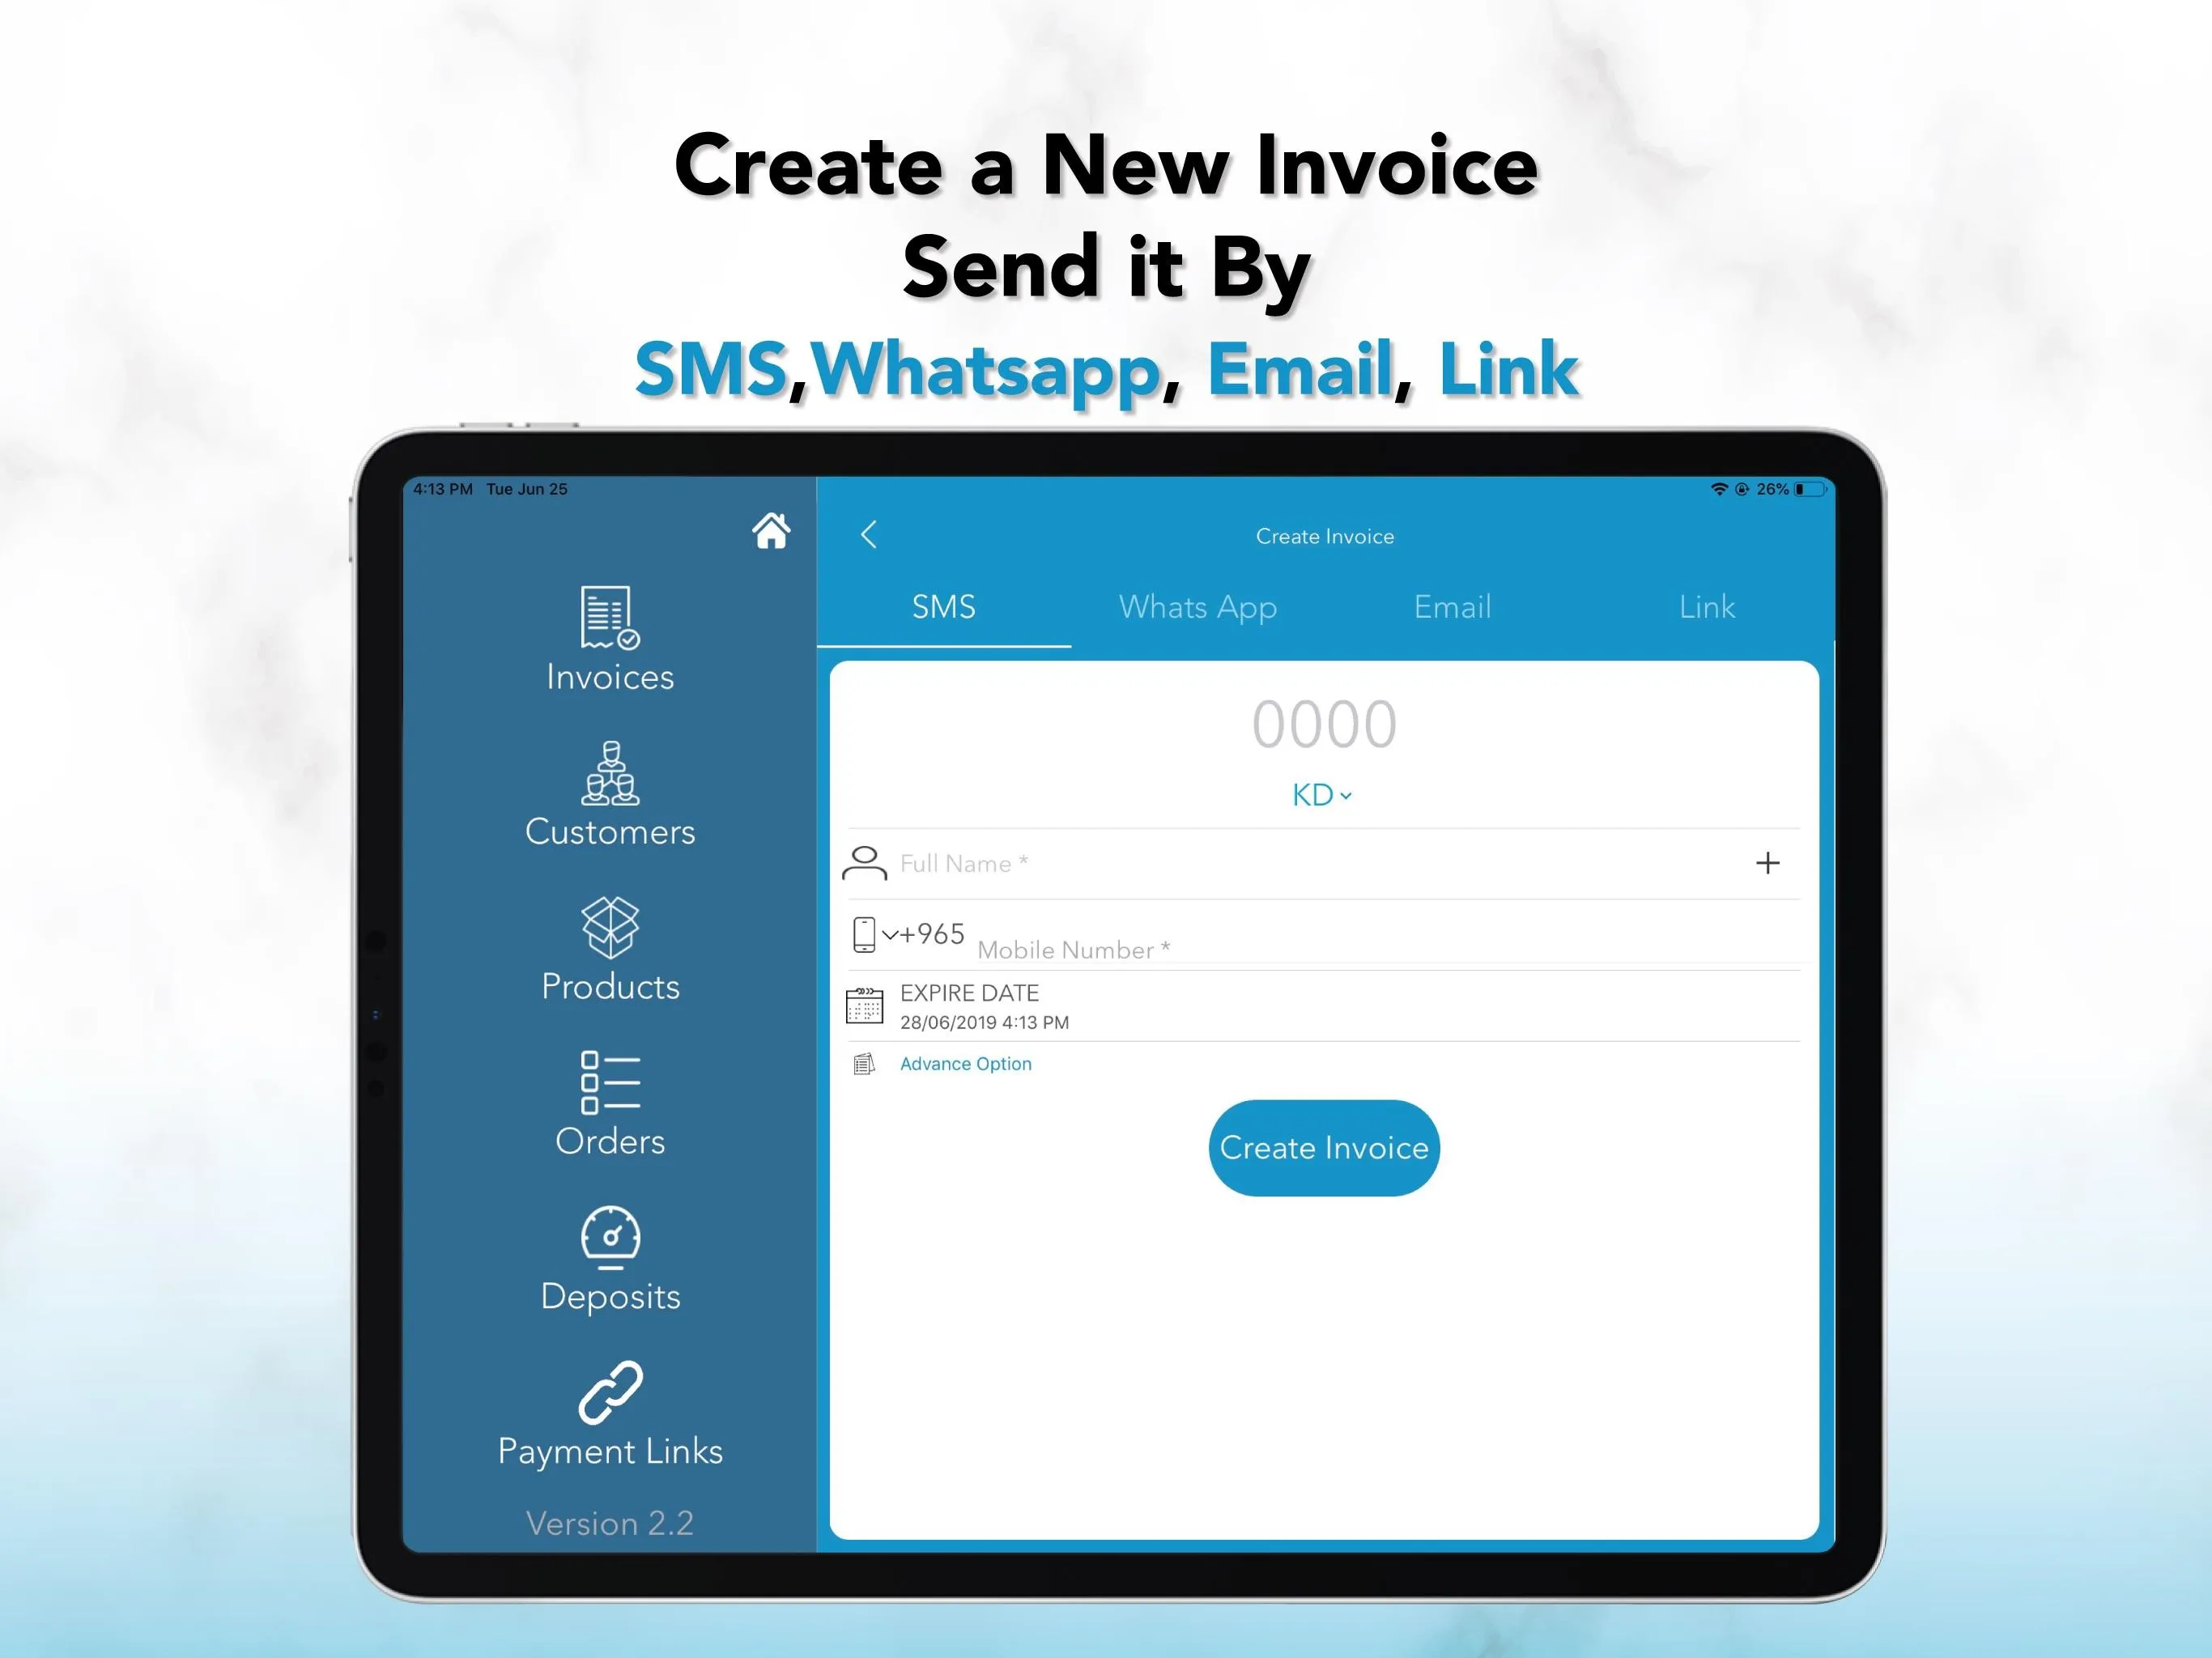Expand the Advance Option section

click(x=963, y=1062)
